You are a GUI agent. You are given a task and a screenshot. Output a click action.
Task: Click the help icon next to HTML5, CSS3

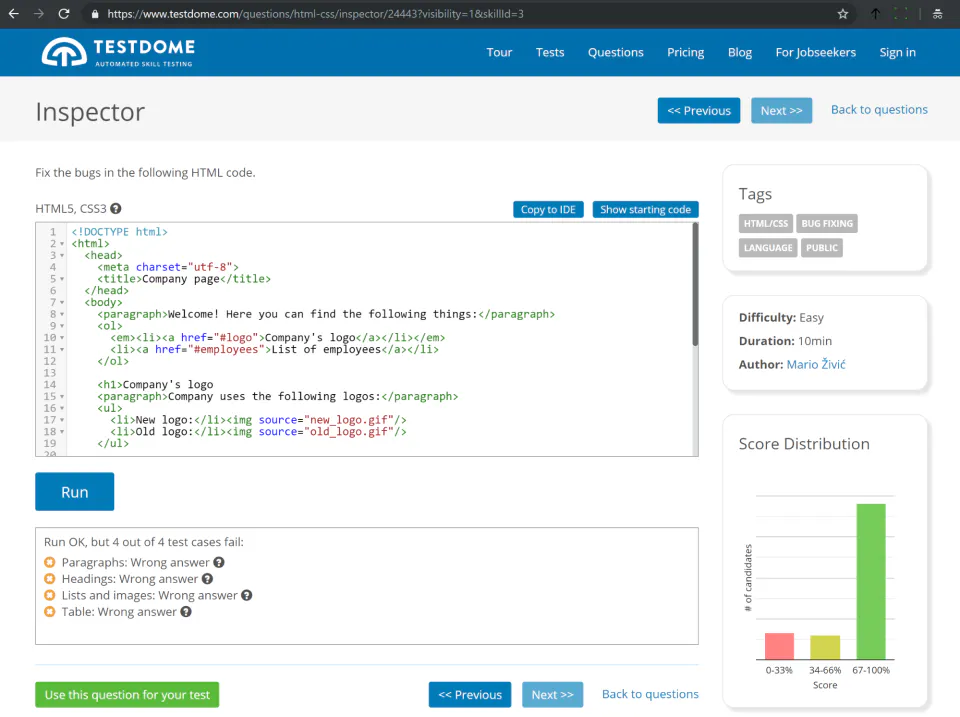coord(116,209)
